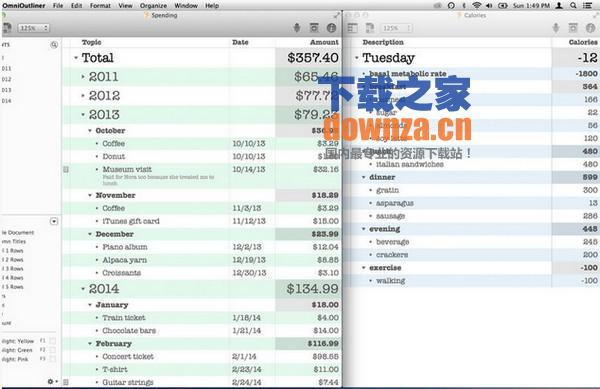This screenshot has height=389, width=600.
Task: Enter full screen for Spending window
Action: click(336, 15)
